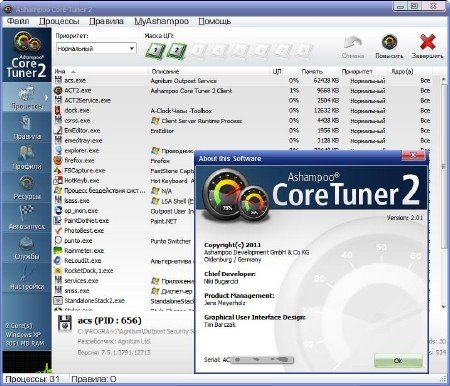
Task: Select the dock.exe process icon
Action: point(58,110)
